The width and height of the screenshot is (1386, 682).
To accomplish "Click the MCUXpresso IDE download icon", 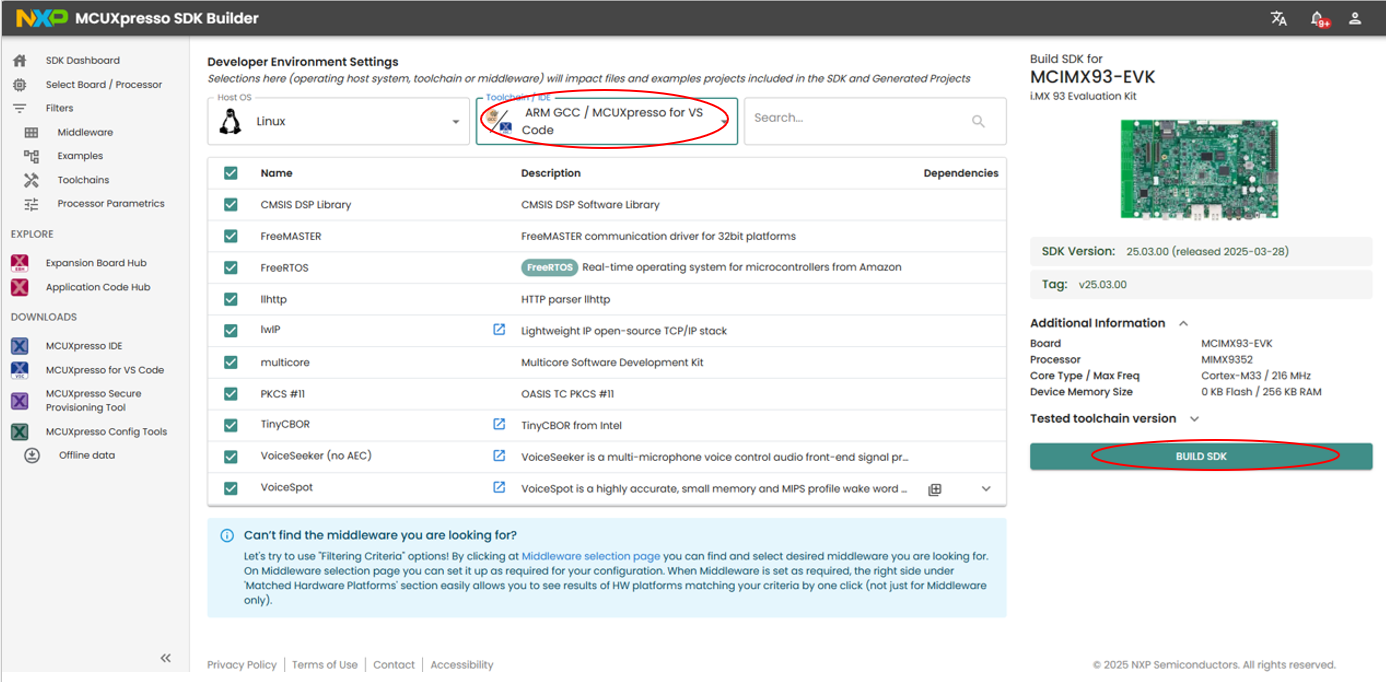I will [19, 346].
